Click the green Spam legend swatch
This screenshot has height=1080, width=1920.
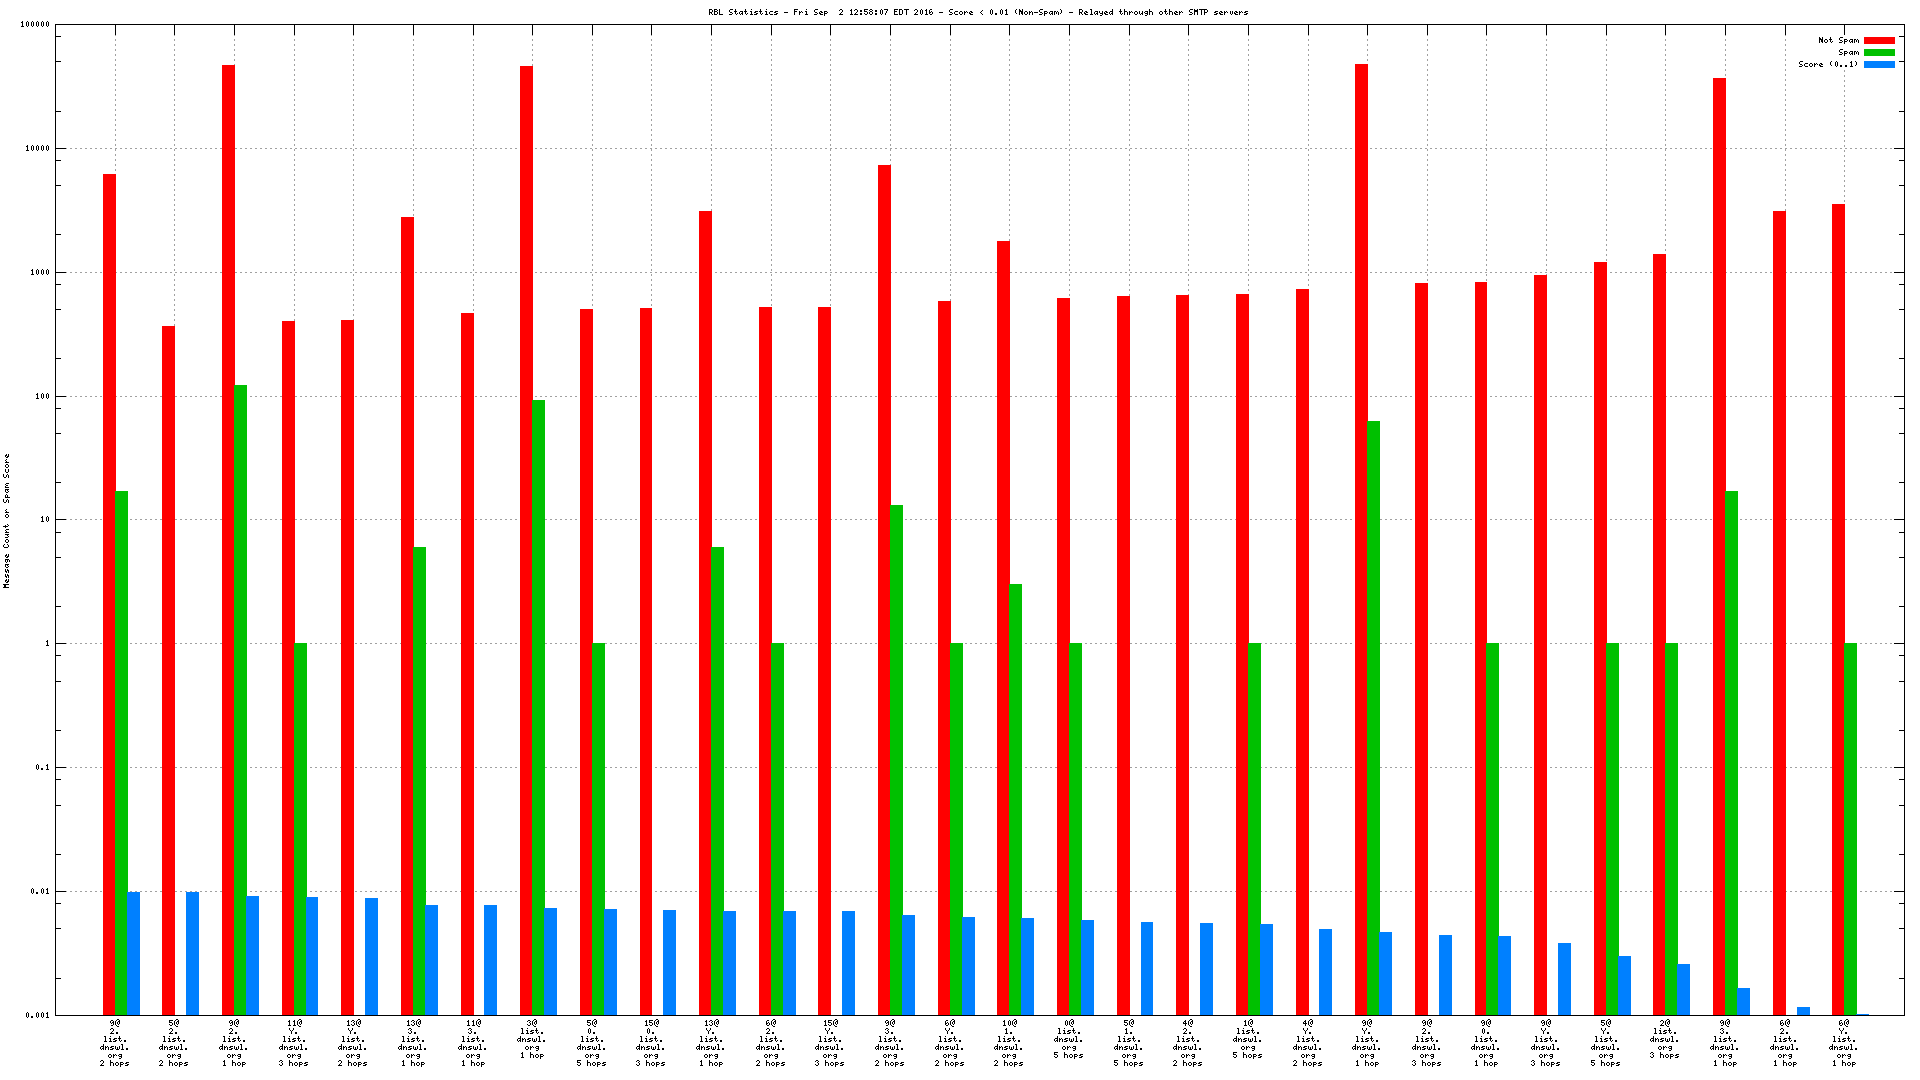[1879, 53]
